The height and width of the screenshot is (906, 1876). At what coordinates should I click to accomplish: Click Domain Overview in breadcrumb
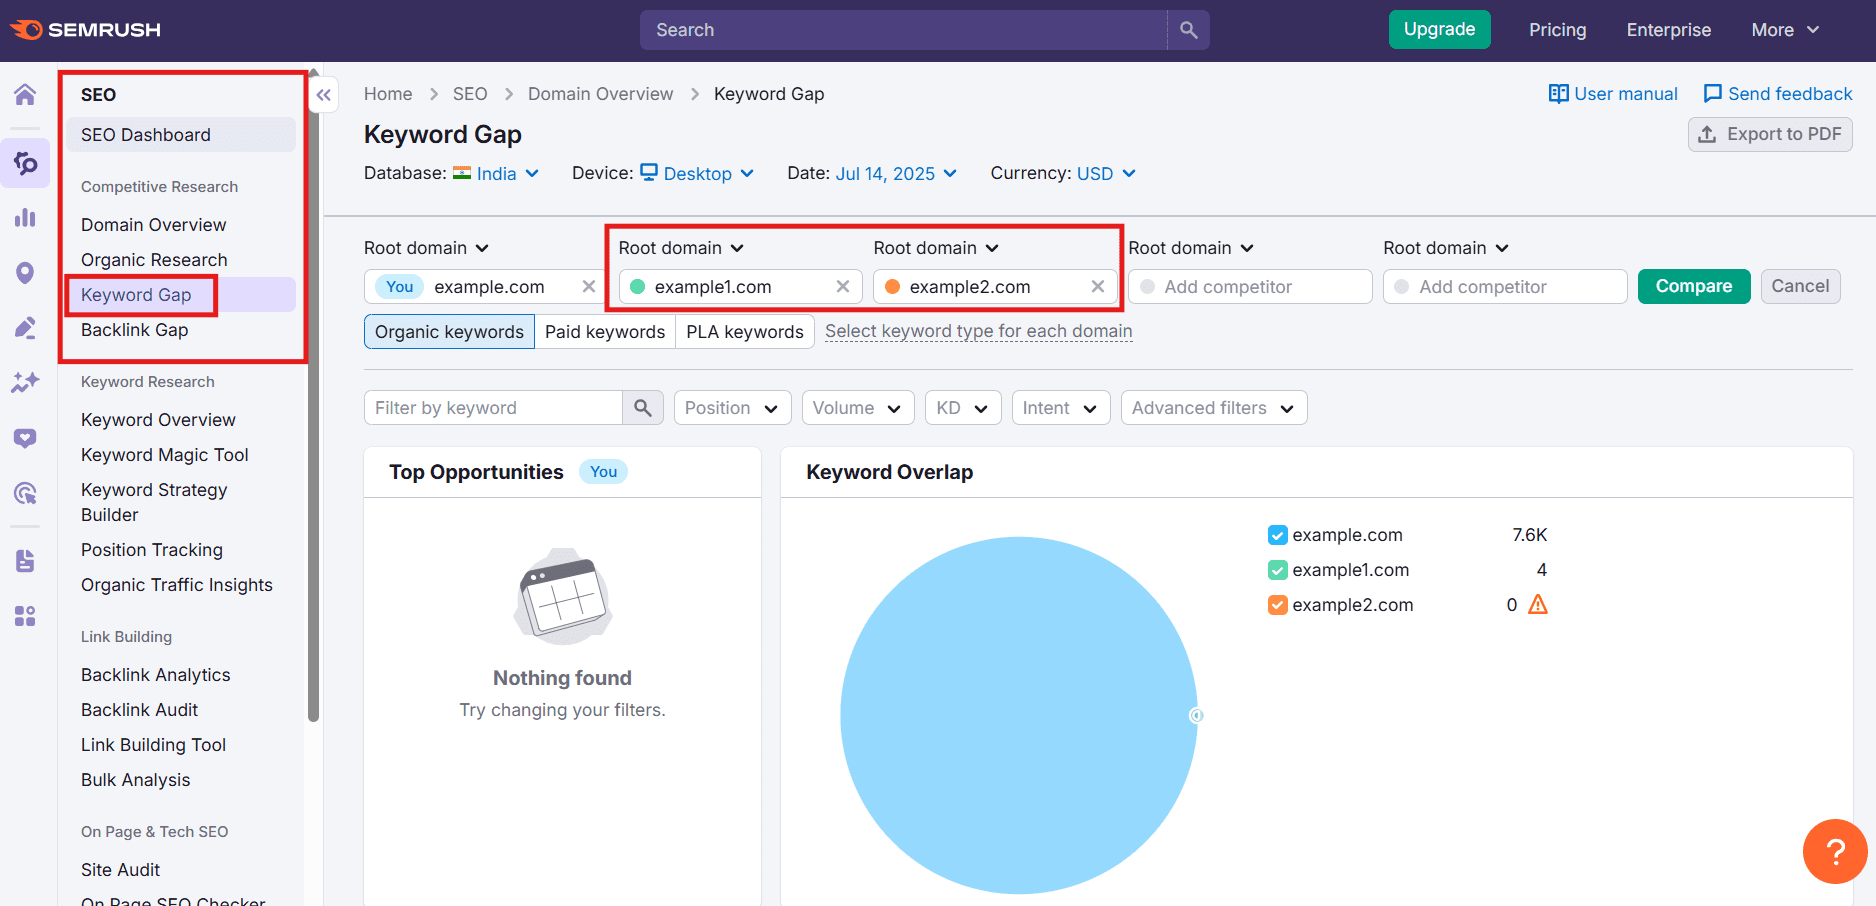tap(600, 94)
